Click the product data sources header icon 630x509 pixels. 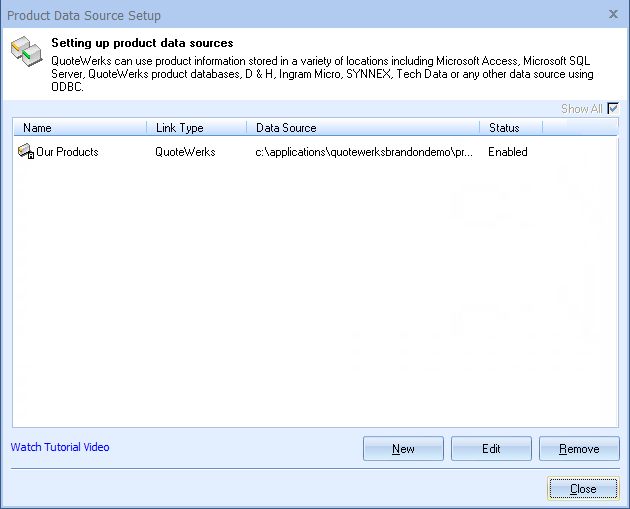(x=27, y=51)
